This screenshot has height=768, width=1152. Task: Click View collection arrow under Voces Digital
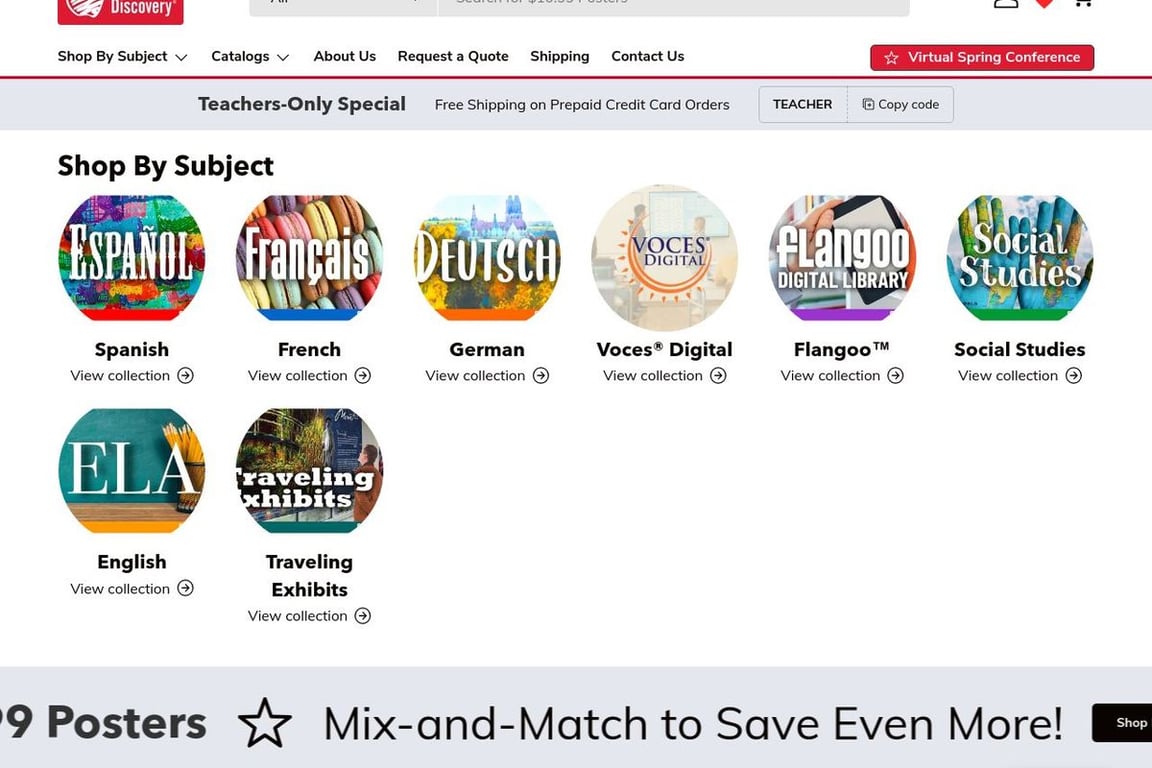tap(719, 376)
